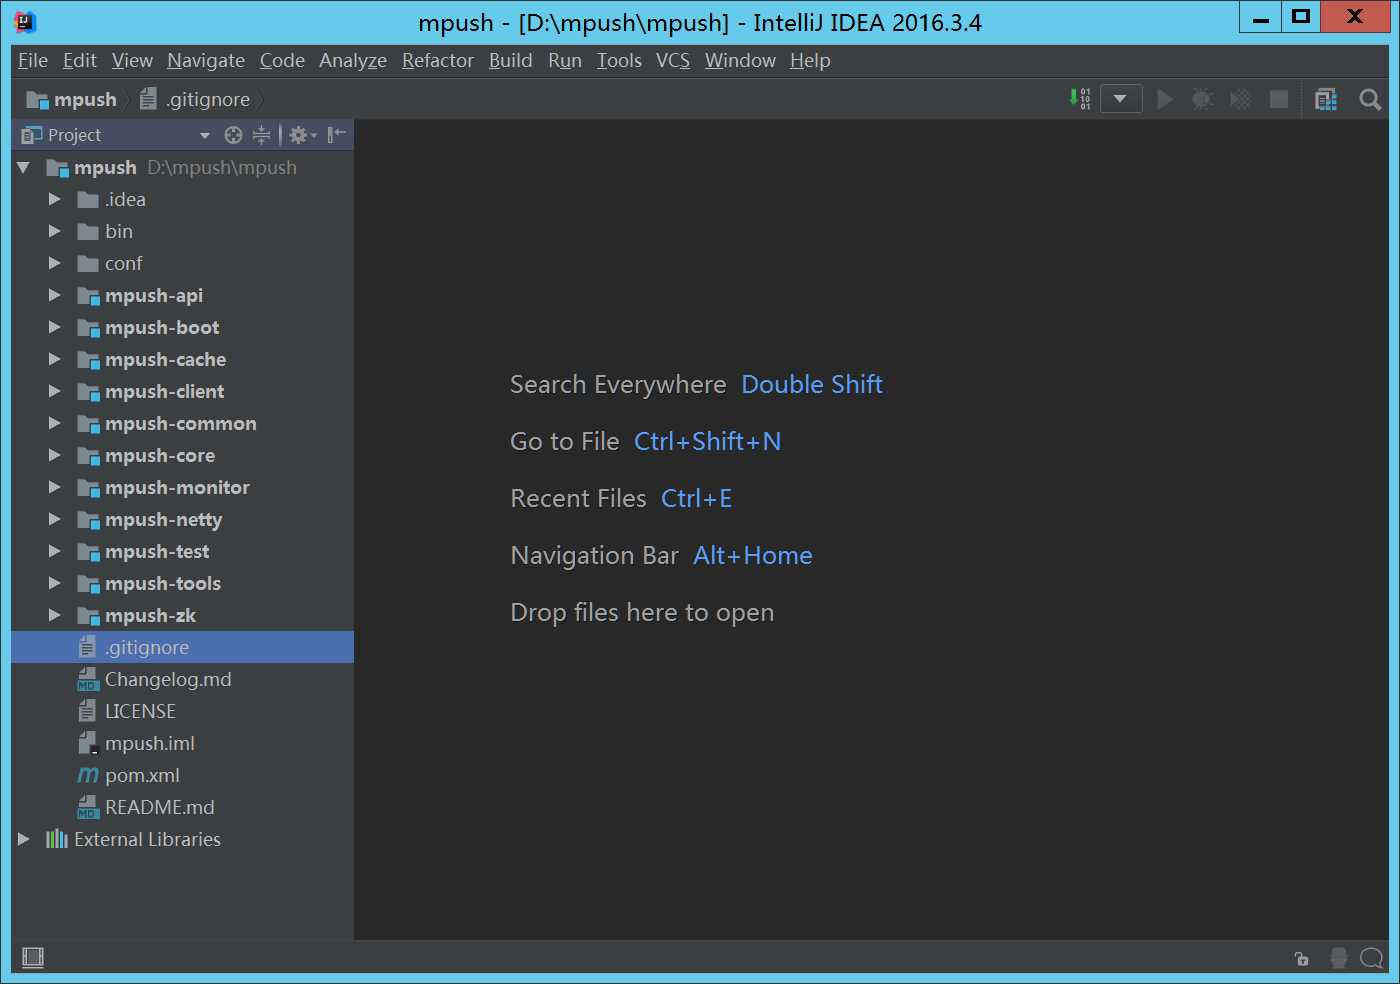Expand the mpush-client module
This screenshot has width=1400, height=984.
54,391
